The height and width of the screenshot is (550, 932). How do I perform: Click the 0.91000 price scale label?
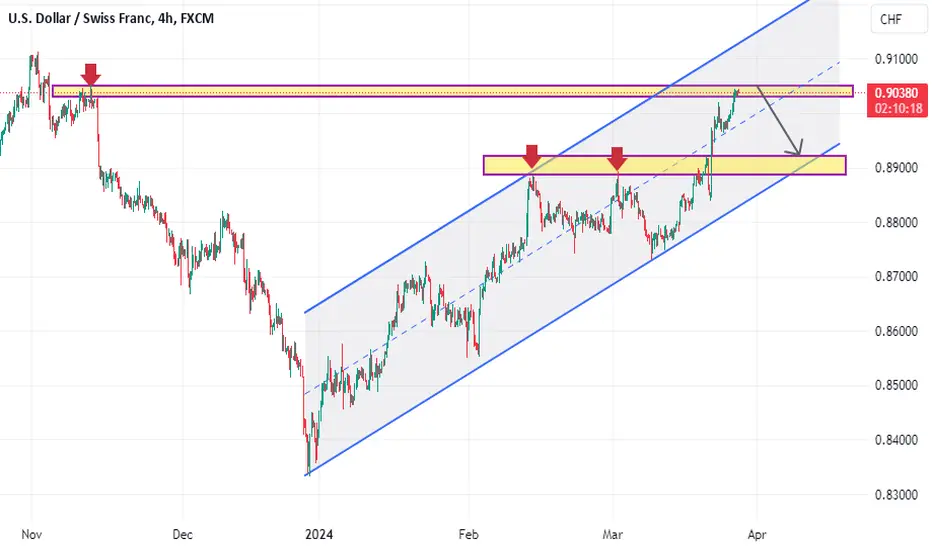[896, 59]
